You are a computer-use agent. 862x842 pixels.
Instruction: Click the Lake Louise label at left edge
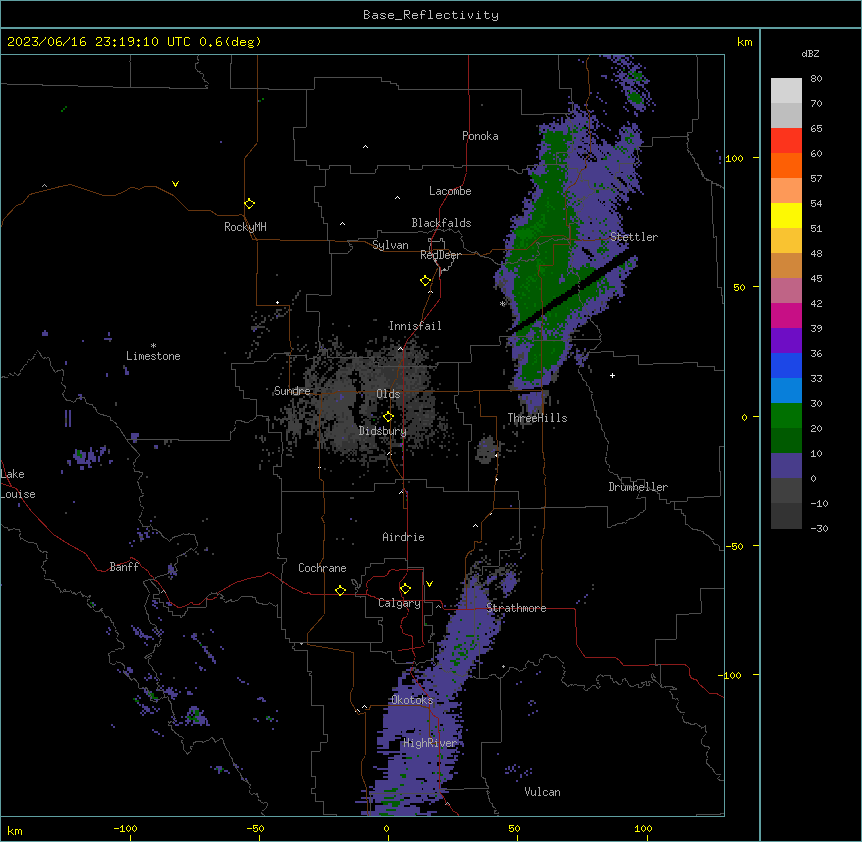coord(18,484)
